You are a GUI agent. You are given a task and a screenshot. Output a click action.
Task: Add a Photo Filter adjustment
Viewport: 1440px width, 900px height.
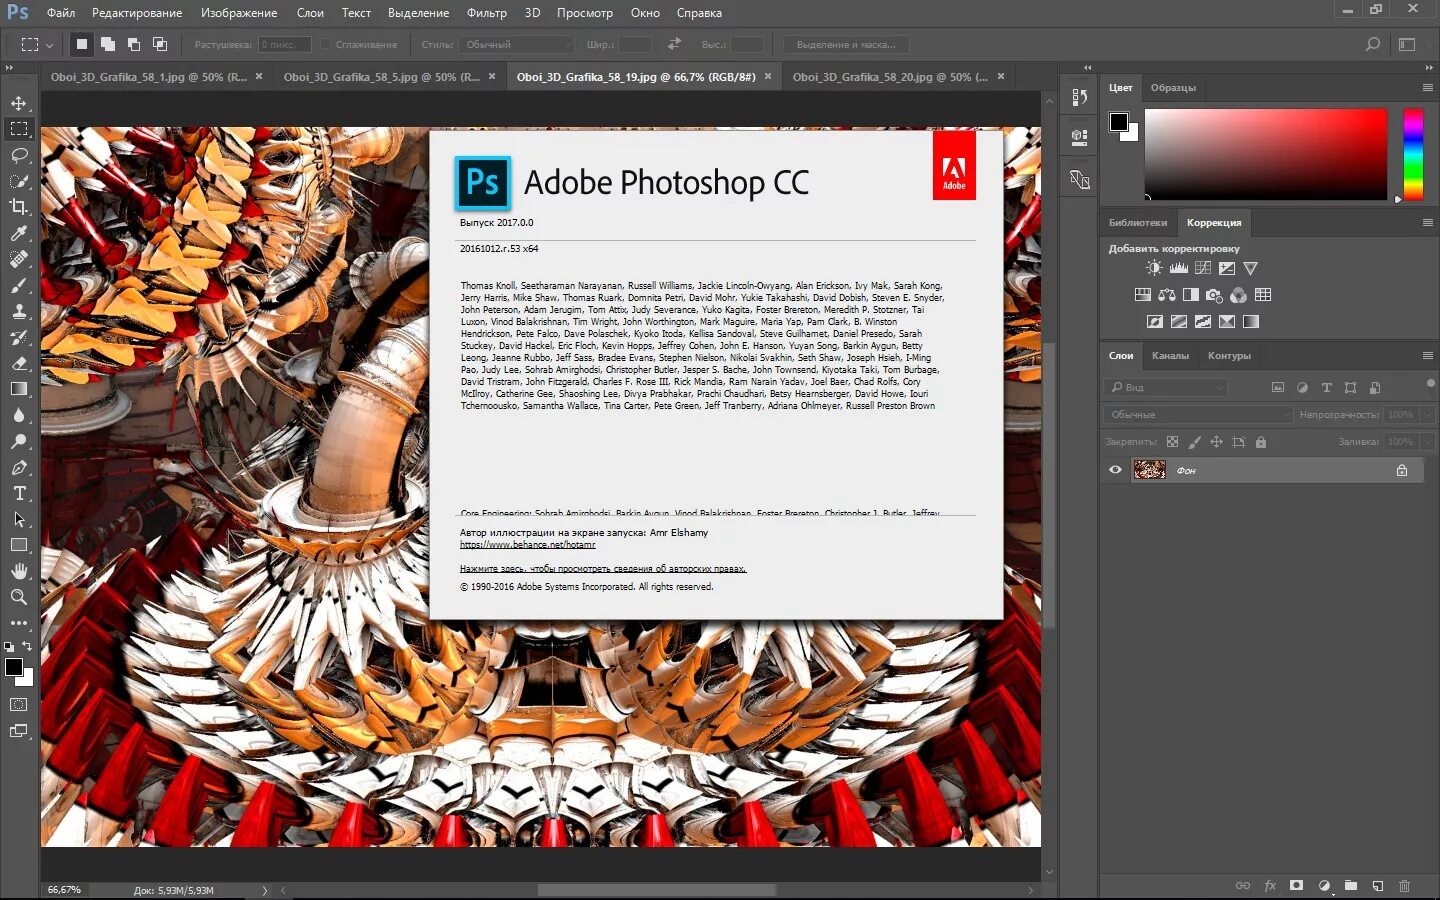pos(1214,295)
